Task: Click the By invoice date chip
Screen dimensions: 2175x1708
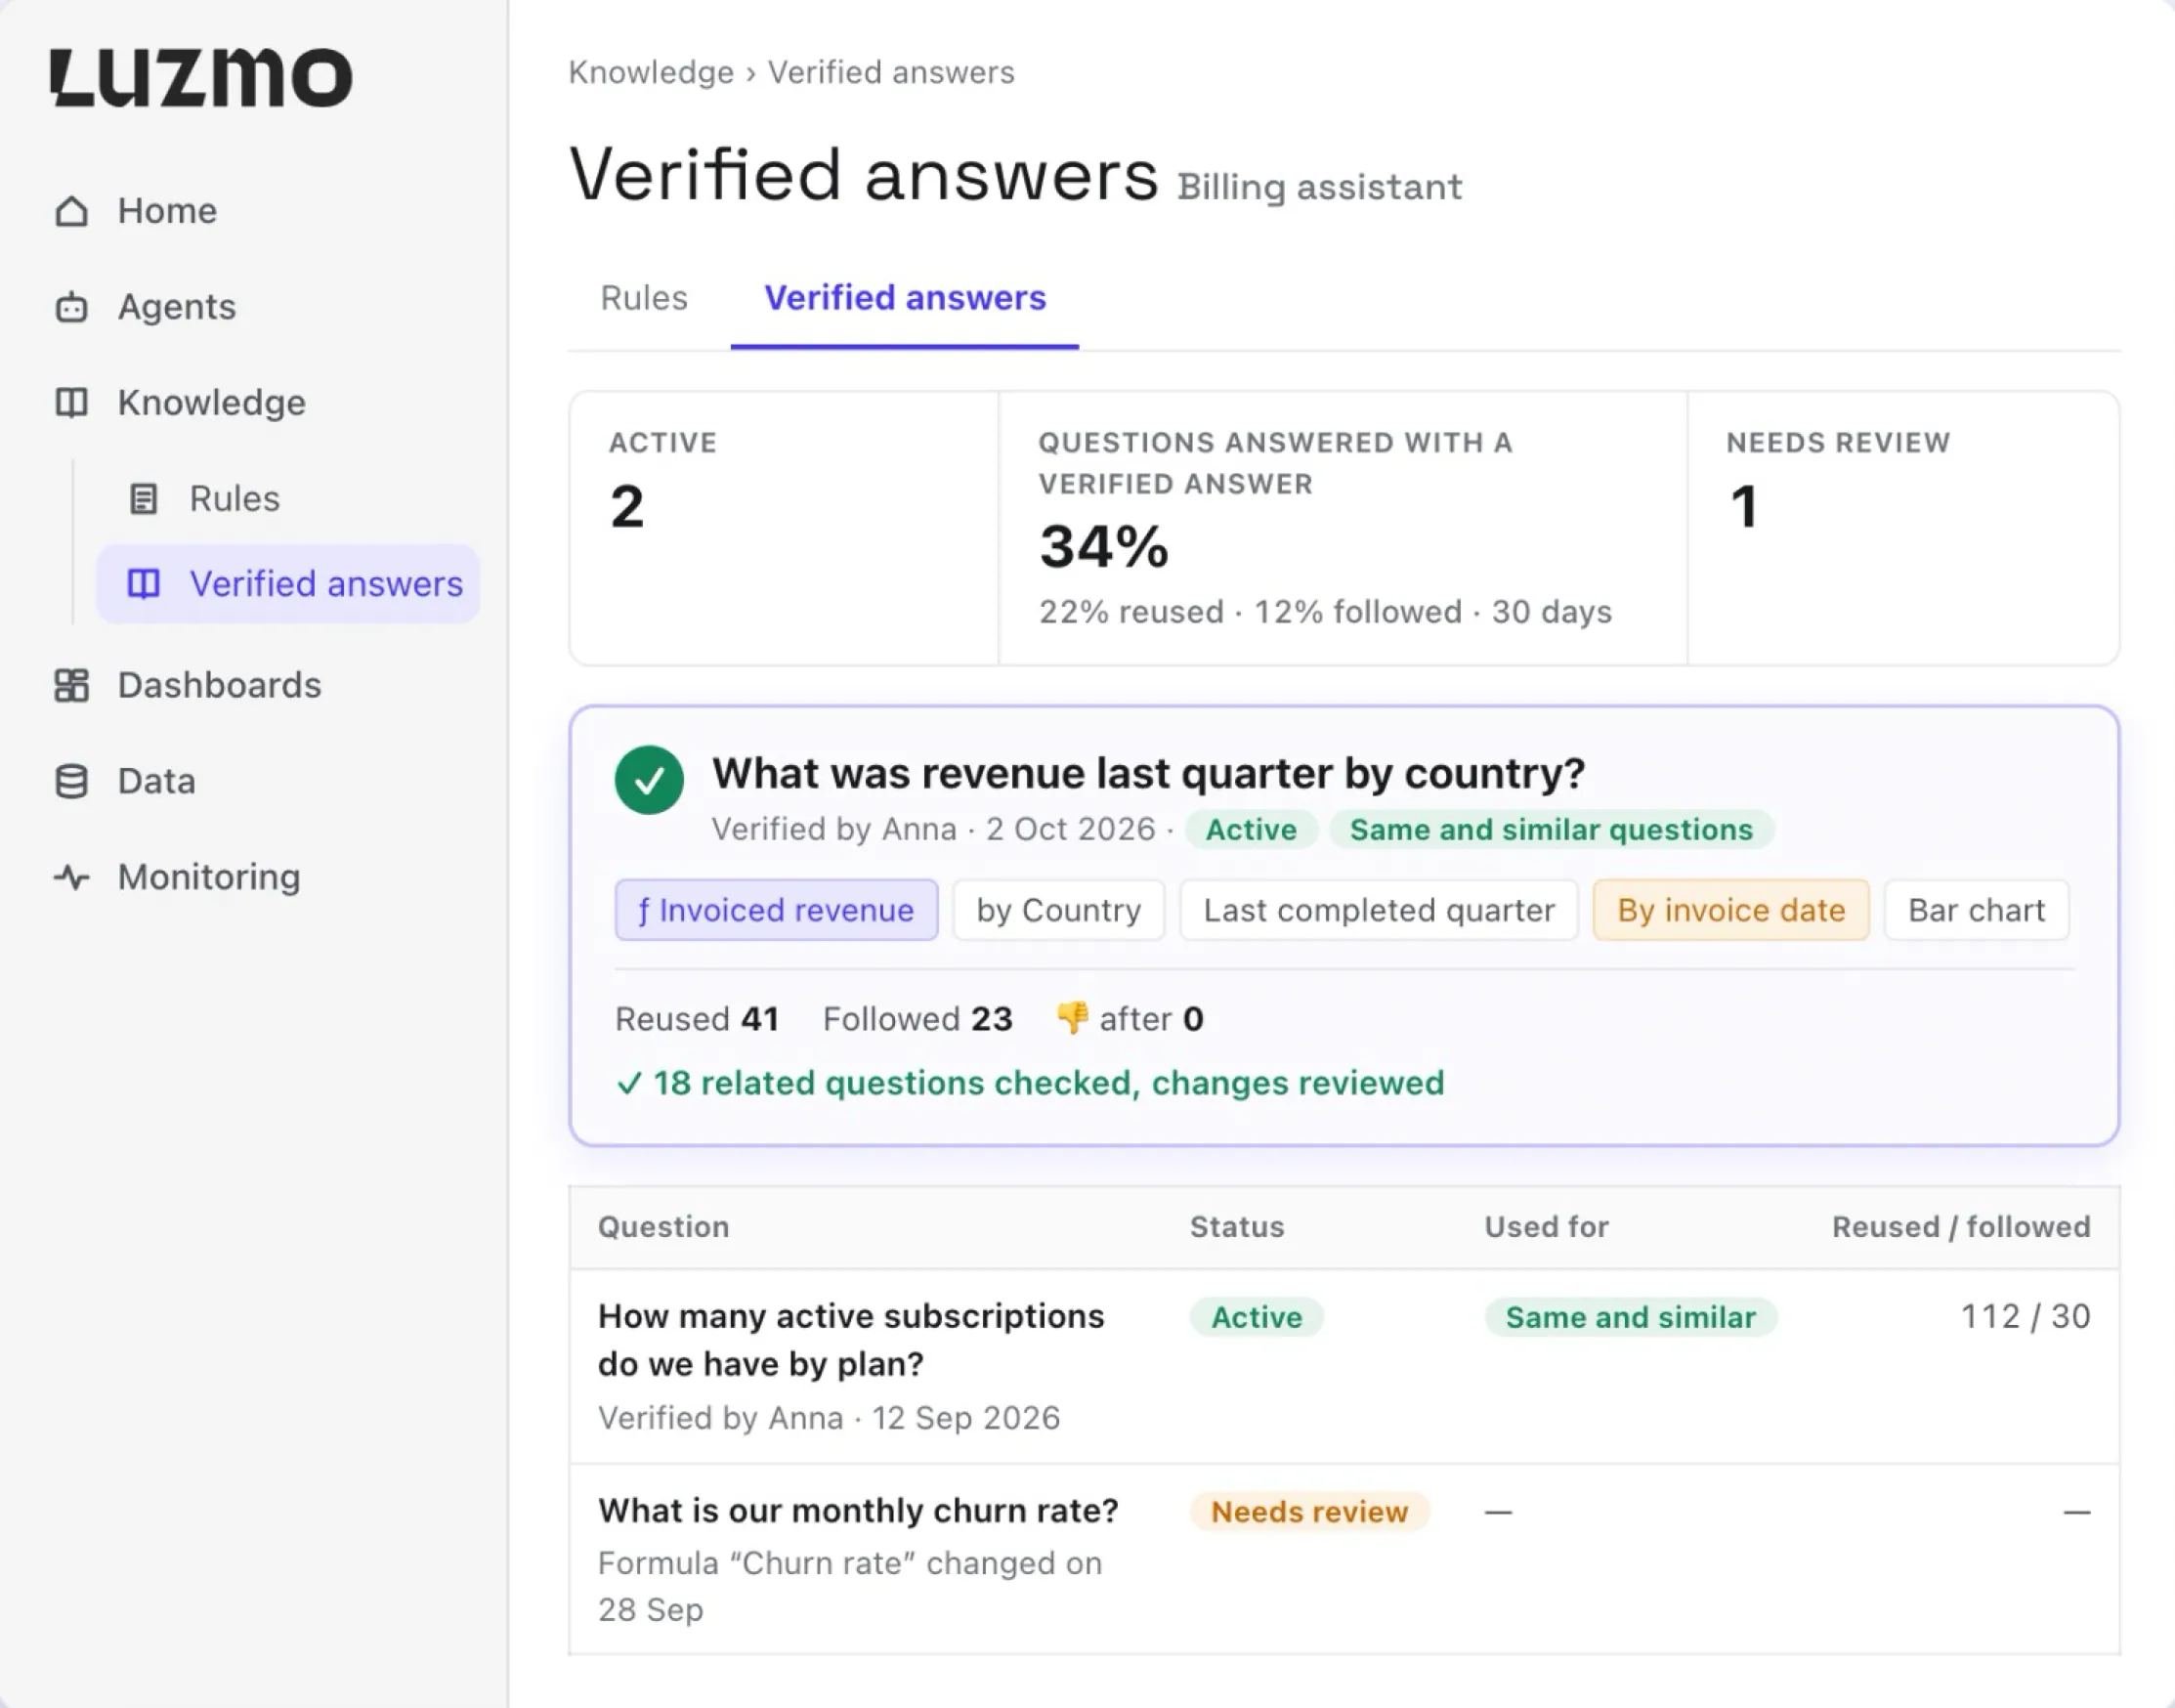Action: pos(1731,910)
